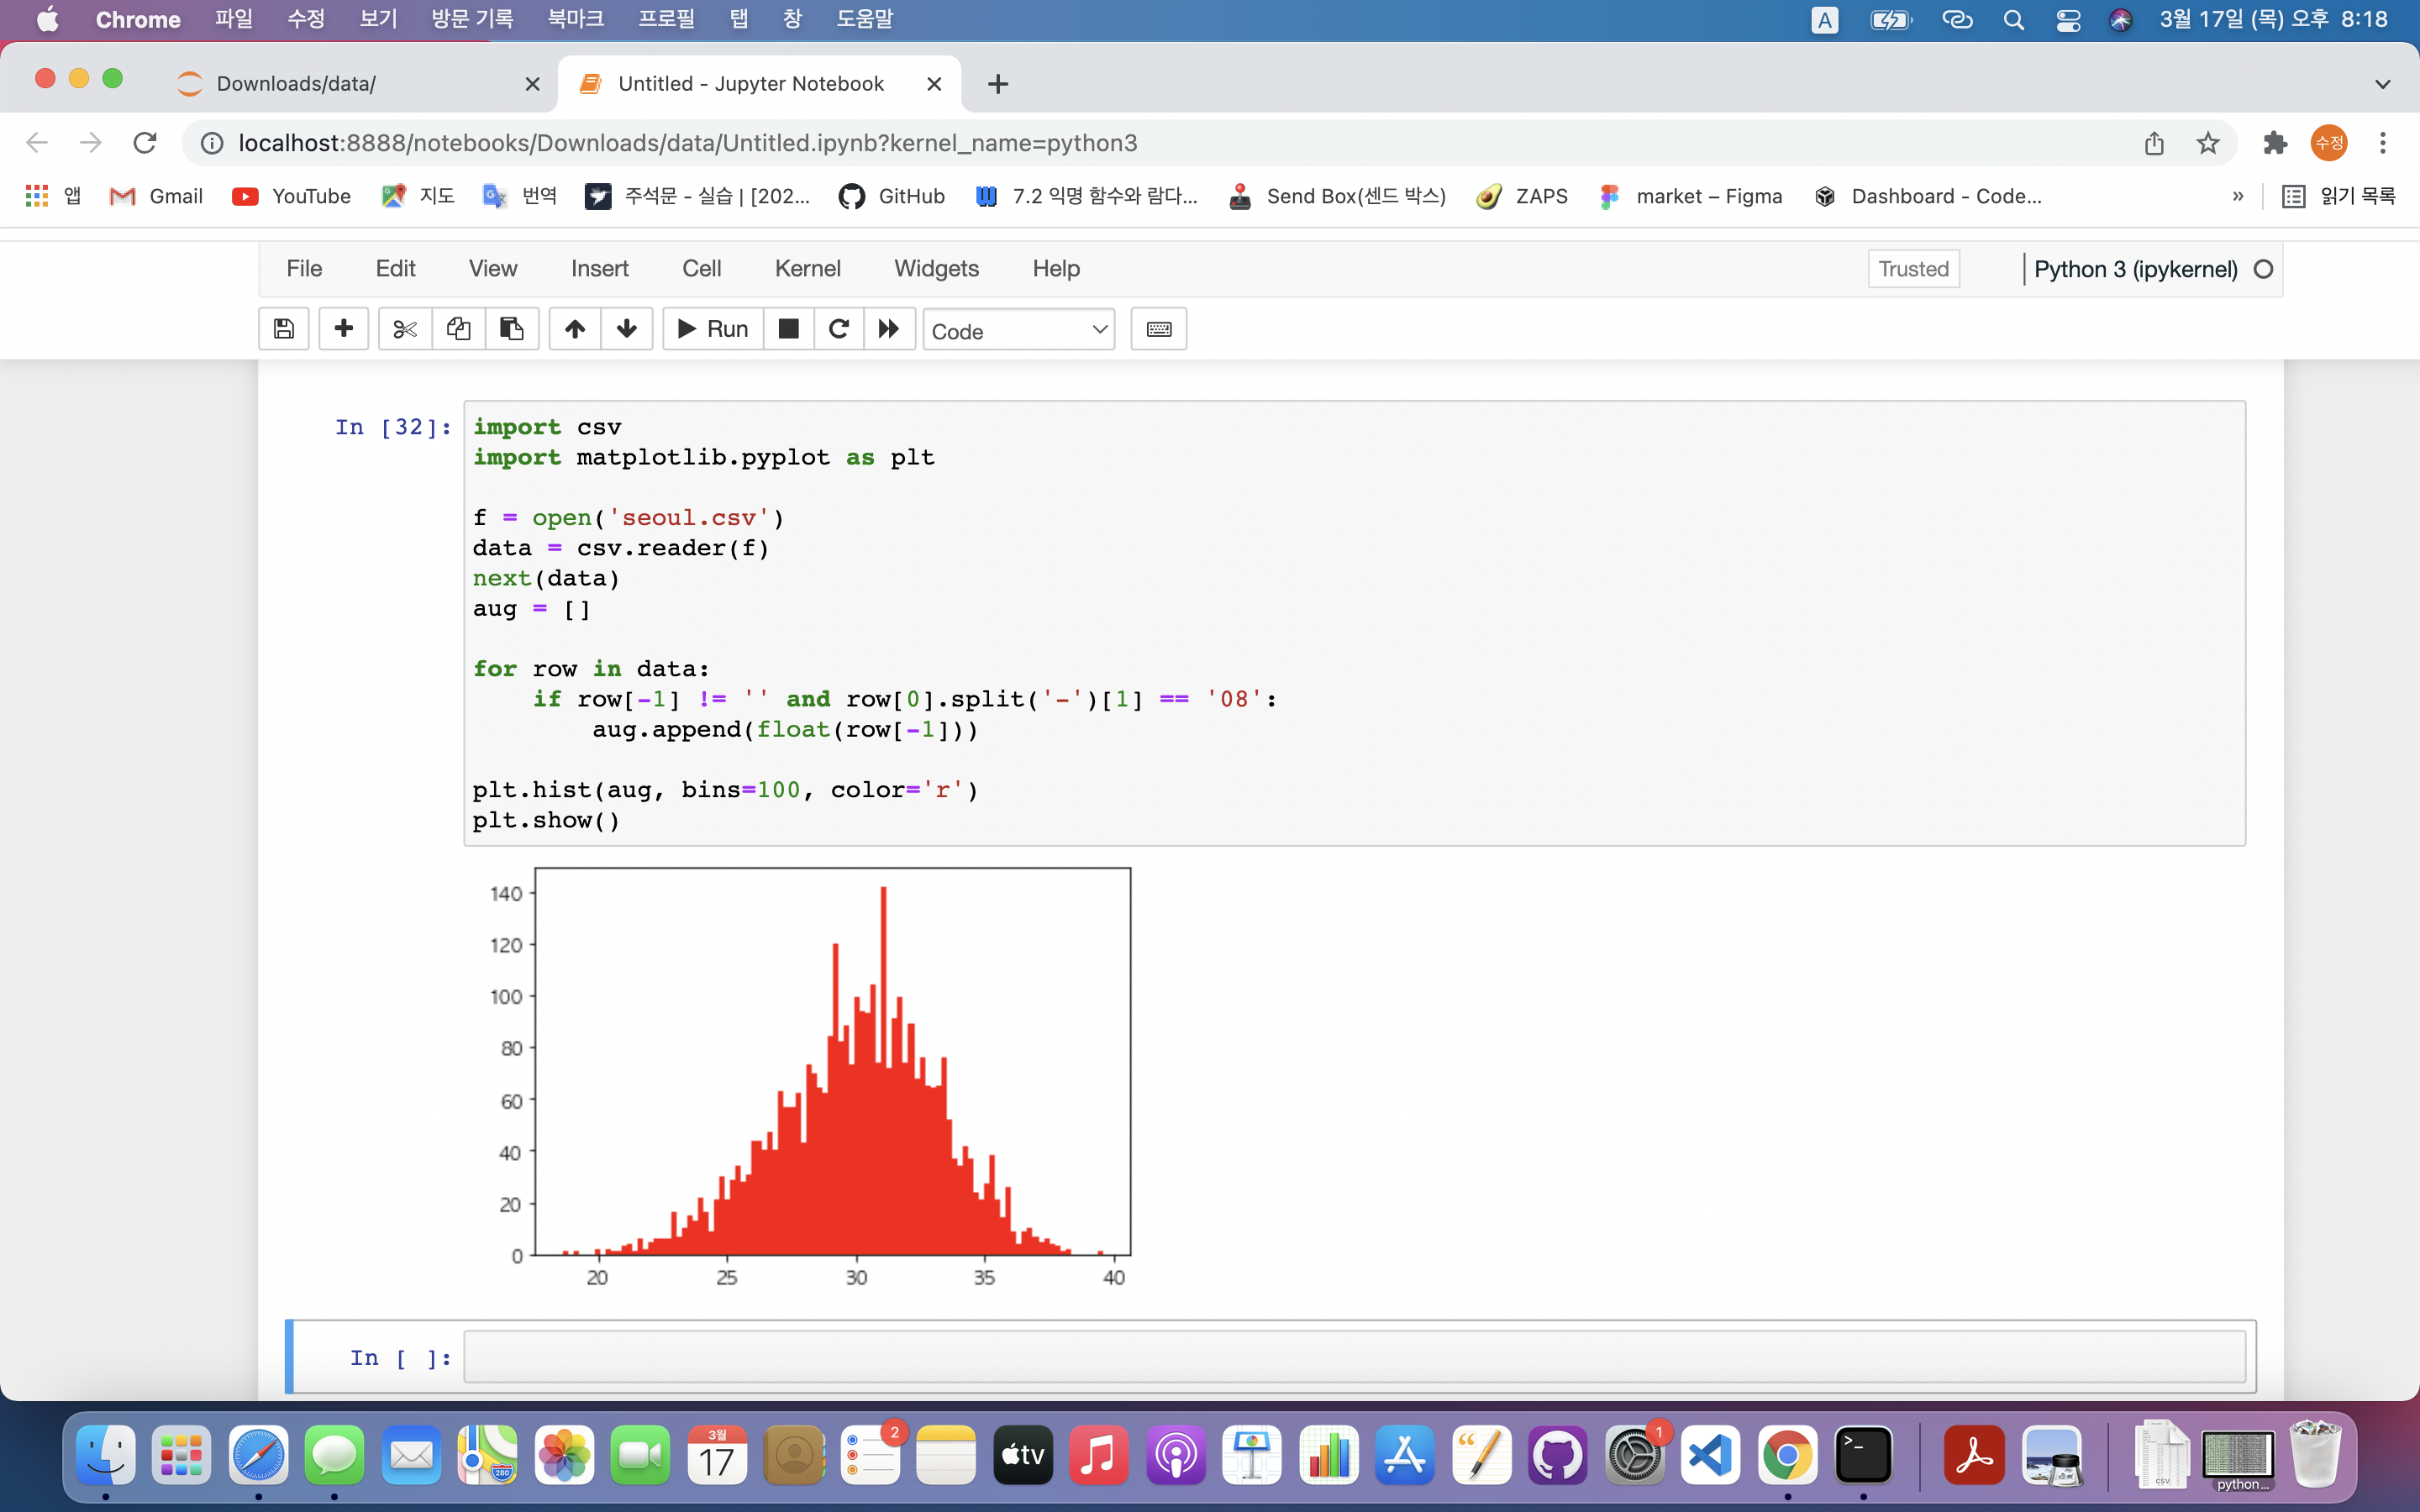Copy selected cells in the toolbar
The width and height of the screenshot is (2420, 1512).
(x=459, y=329)
